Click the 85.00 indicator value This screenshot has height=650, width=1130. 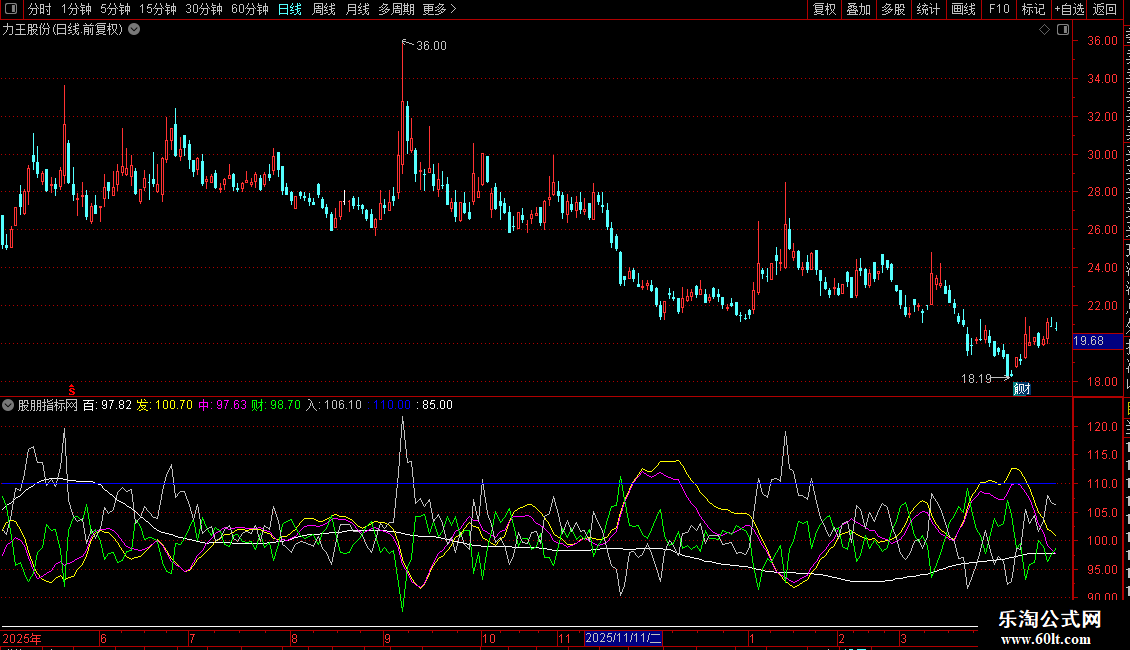[x=437, y=405]
